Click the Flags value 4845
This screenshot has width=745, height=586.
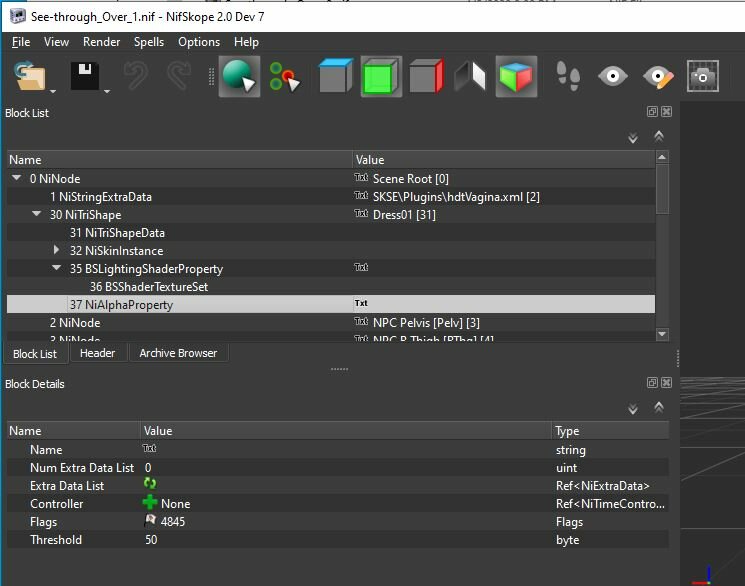pyautogui.click(x=173, y=522)
